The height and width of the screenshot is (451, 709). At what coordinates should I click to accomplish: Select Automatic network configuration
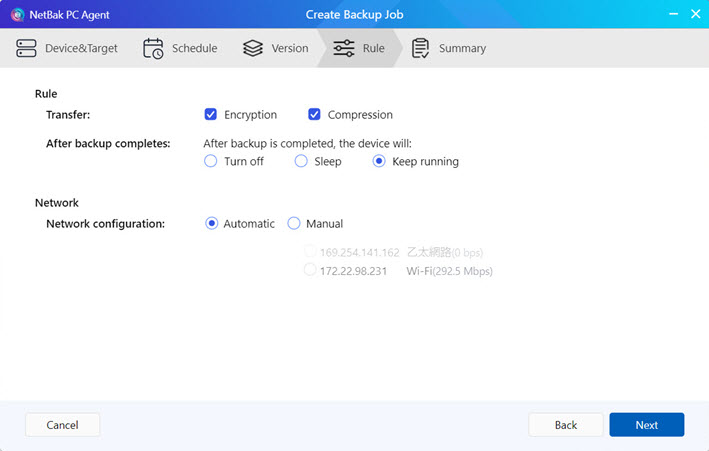(x=211, y=224)
